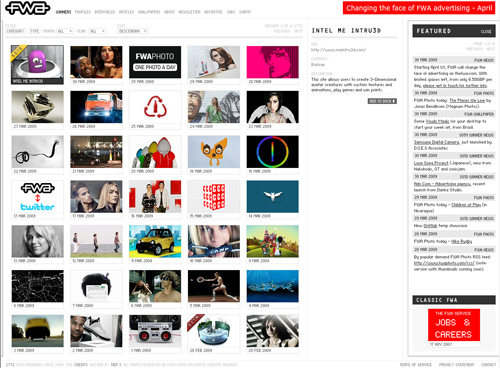Viewport: 500px width, 368px height.
Task: Open the Month filter dropdown
Action: (65, 31)
